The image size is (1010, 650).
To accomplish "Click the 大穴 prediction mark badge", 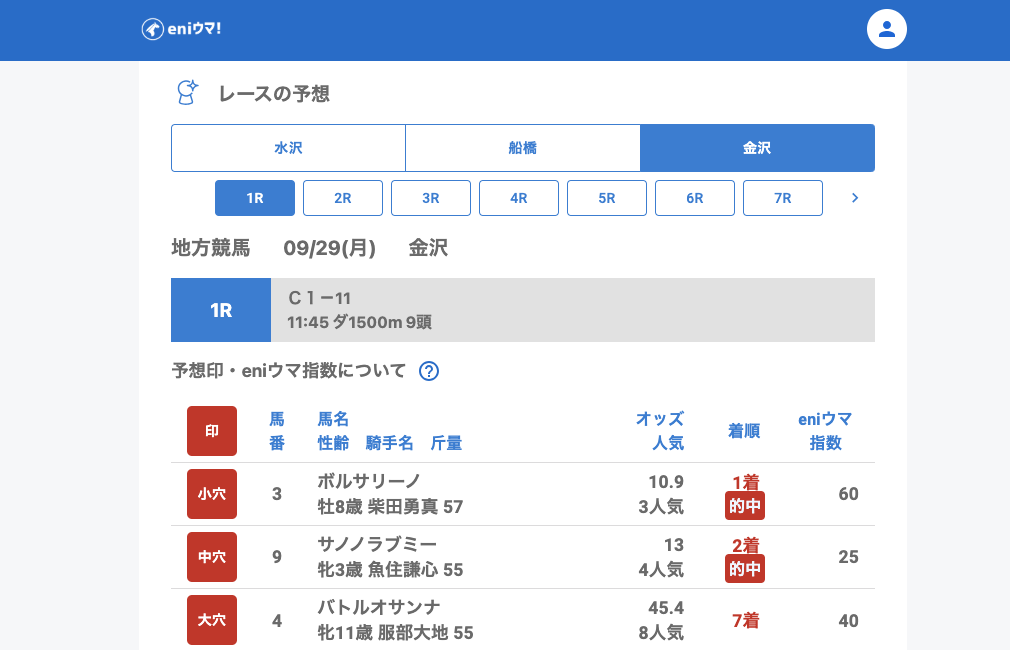I will coord(212,620).
